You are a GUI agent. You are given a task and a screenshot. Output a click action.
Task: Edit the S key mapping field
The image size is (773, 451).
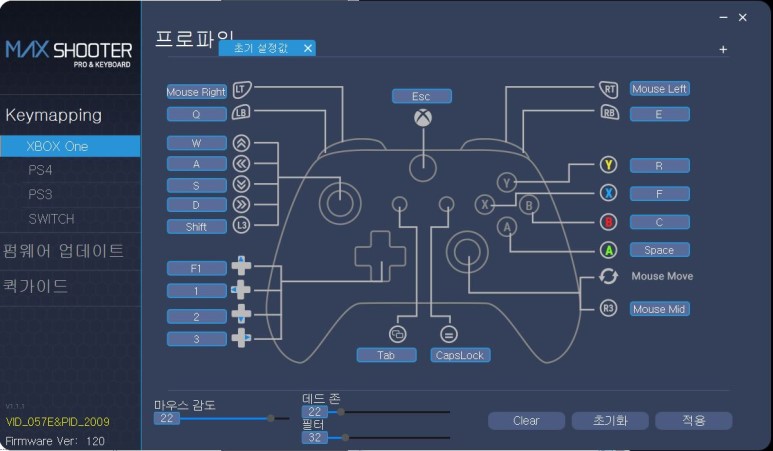(196, 185)
